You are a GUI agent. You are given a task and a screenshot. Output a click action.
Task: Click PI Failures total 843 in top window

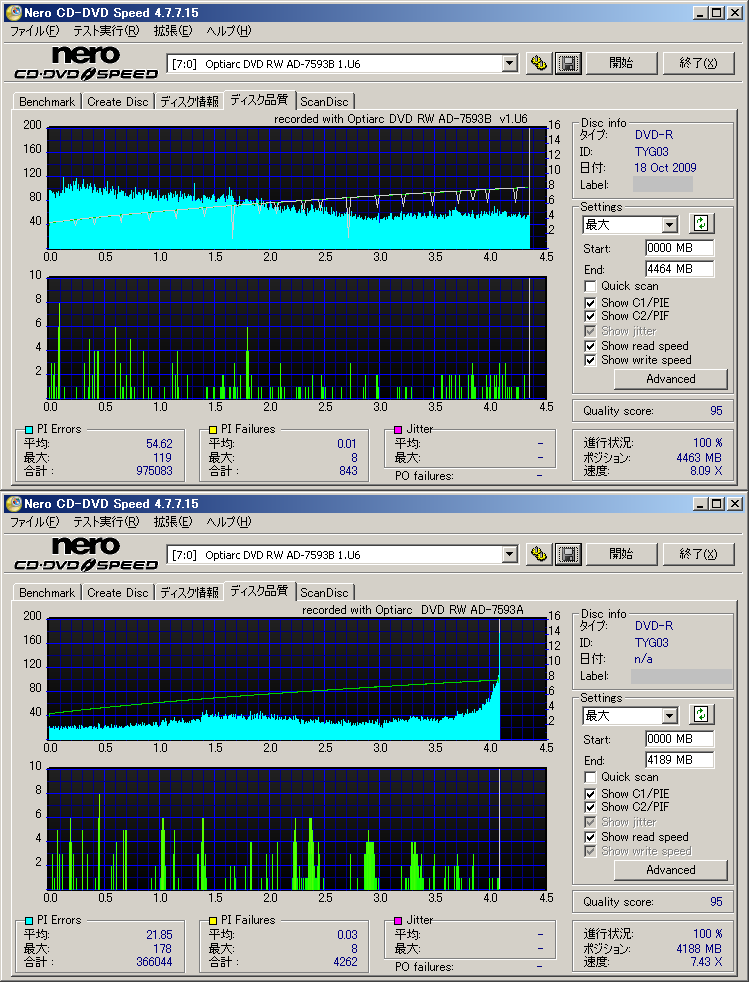click(348, 471)
